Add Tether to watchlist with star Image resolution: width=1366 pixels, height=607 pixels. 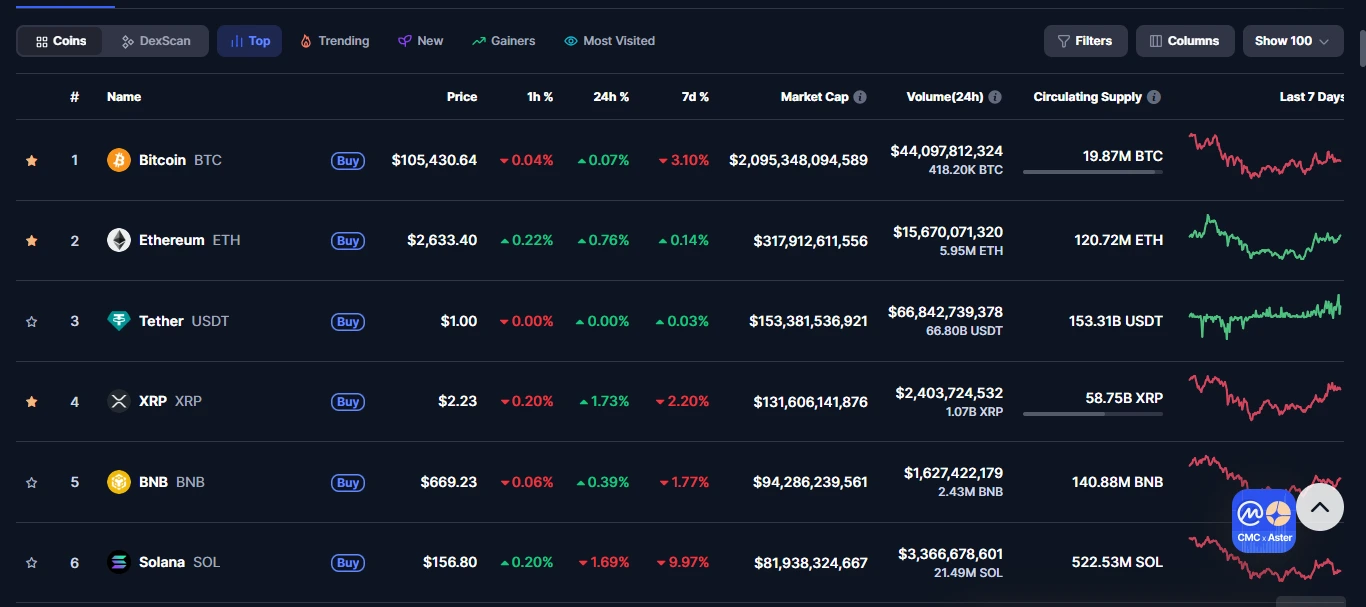[x=32, y=321]
